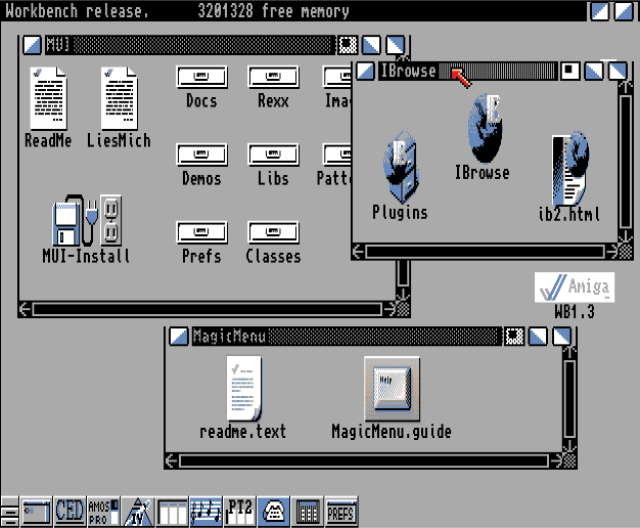Click the Workbench screen title bar text
Image resolution: width=640 pixels, height=528 pixels.
tap(77, 11)
